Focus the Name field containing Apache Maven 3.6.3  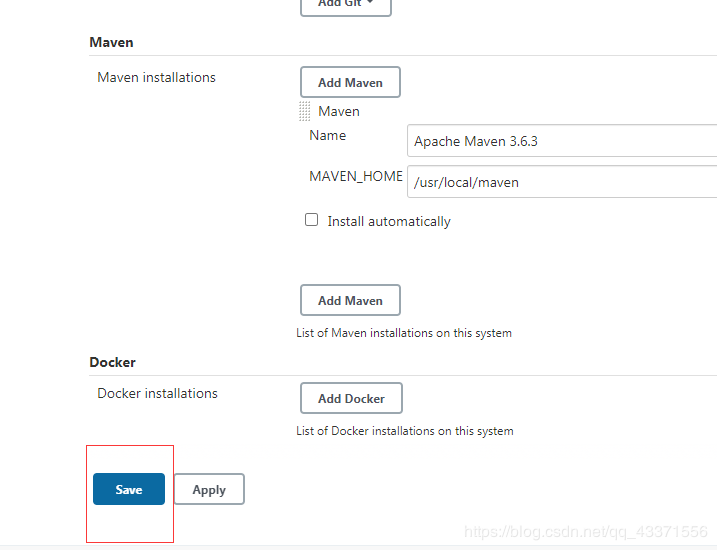point(562,141)
